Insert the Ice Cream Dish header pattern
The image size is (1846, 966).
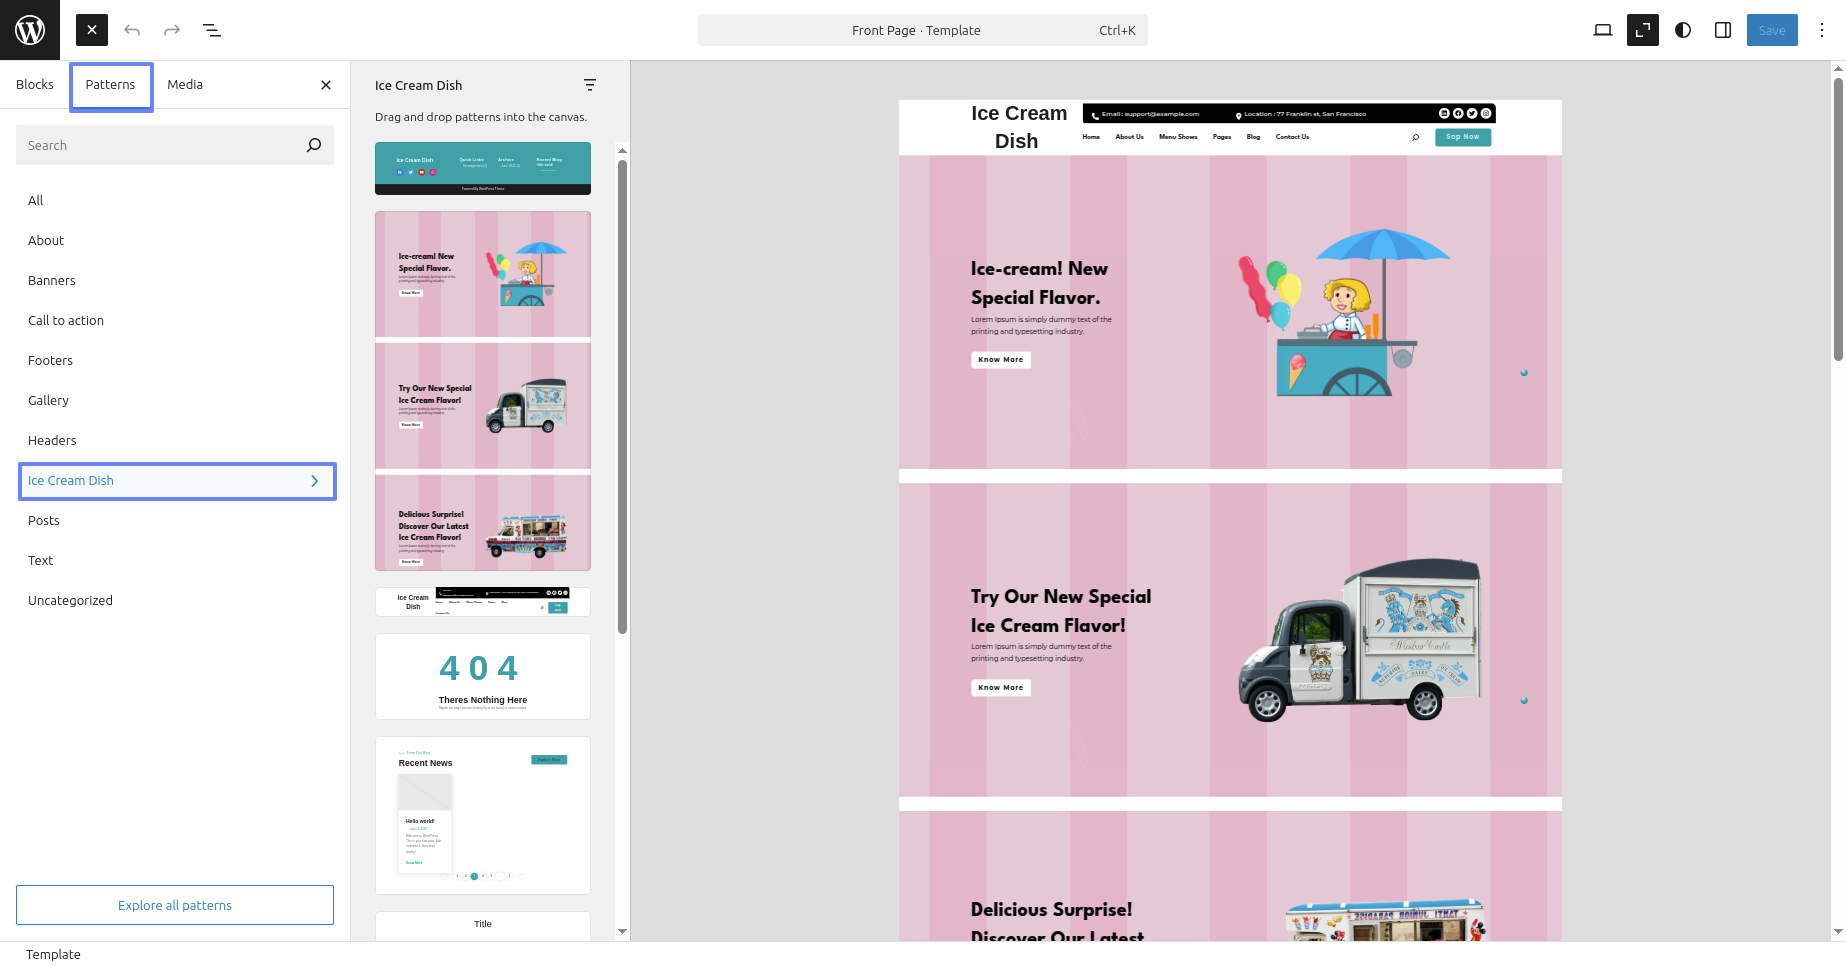click(483, 602)
